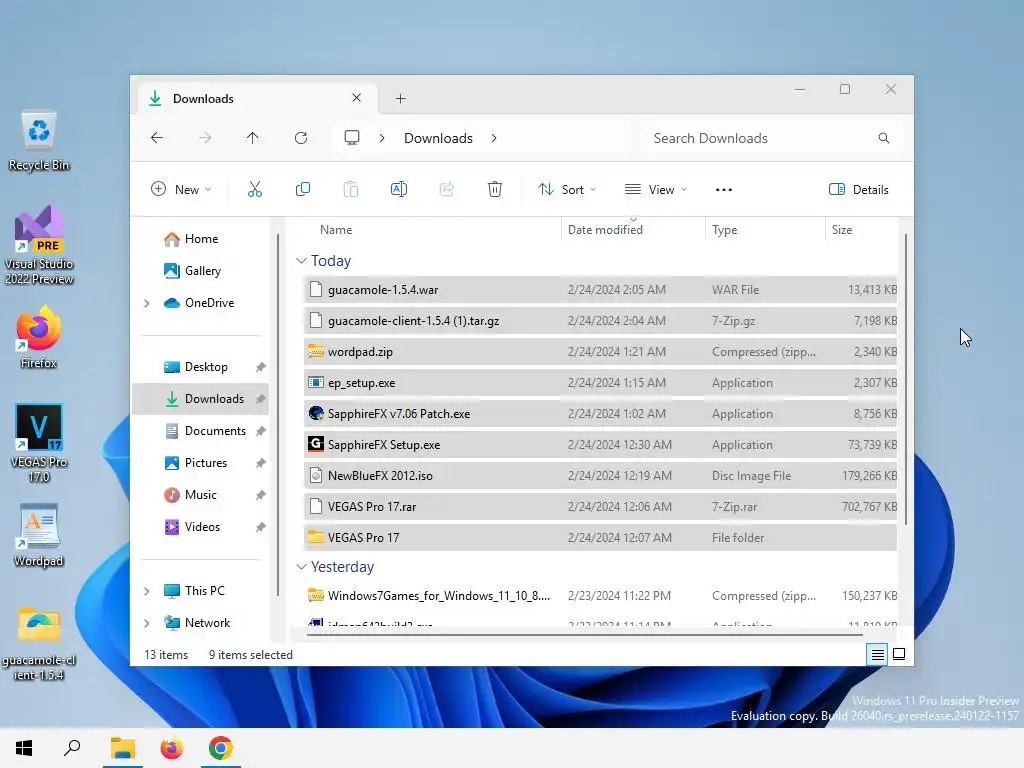Click Downloads breadcrumb in address bar
Image resolution: width=1024 pixels, height=768 pixels.
pos(438,138)
